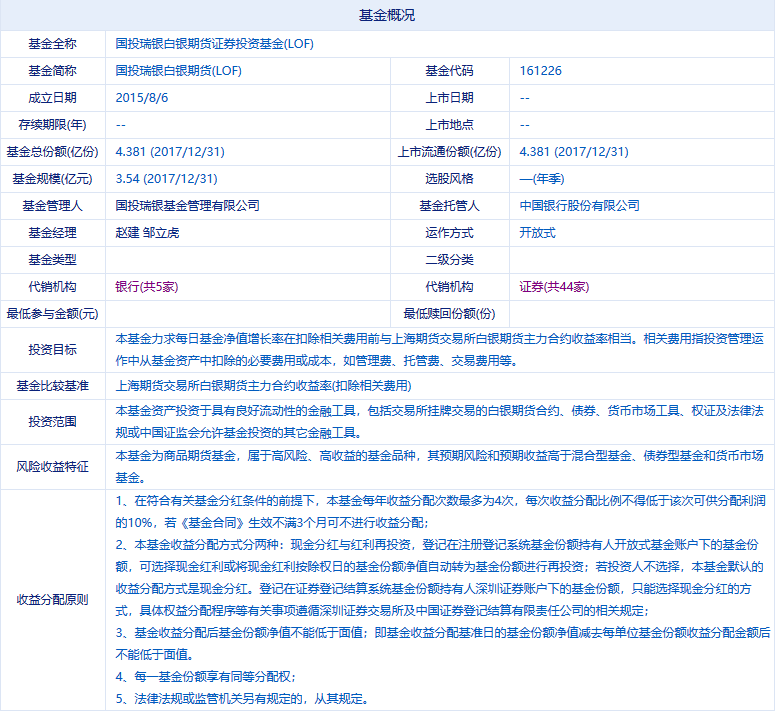The width and height of the screenshot is (776, 711).
Task: Click the 最低参与金额(元) label
Action: point(52,314)
